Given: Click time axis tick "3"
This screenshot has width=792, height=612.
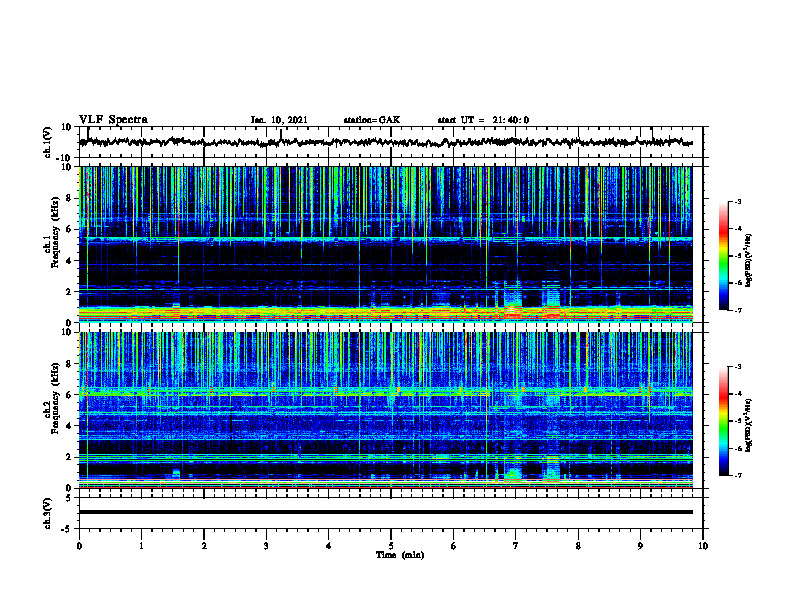Looking at the screenshot, I should [x=266, y=546].
